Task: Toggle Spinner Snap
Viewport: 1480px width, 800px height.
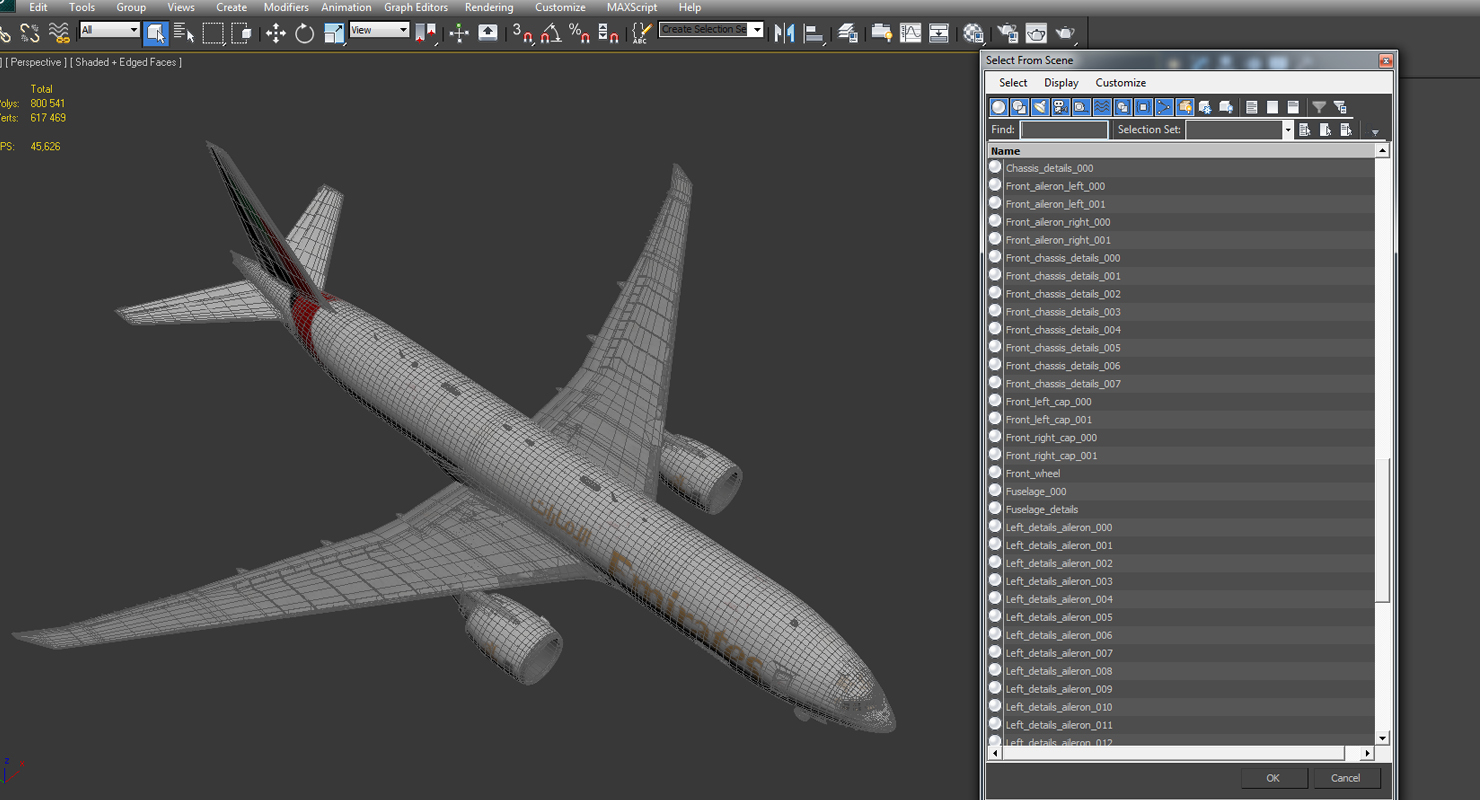Action: point(608,33)
